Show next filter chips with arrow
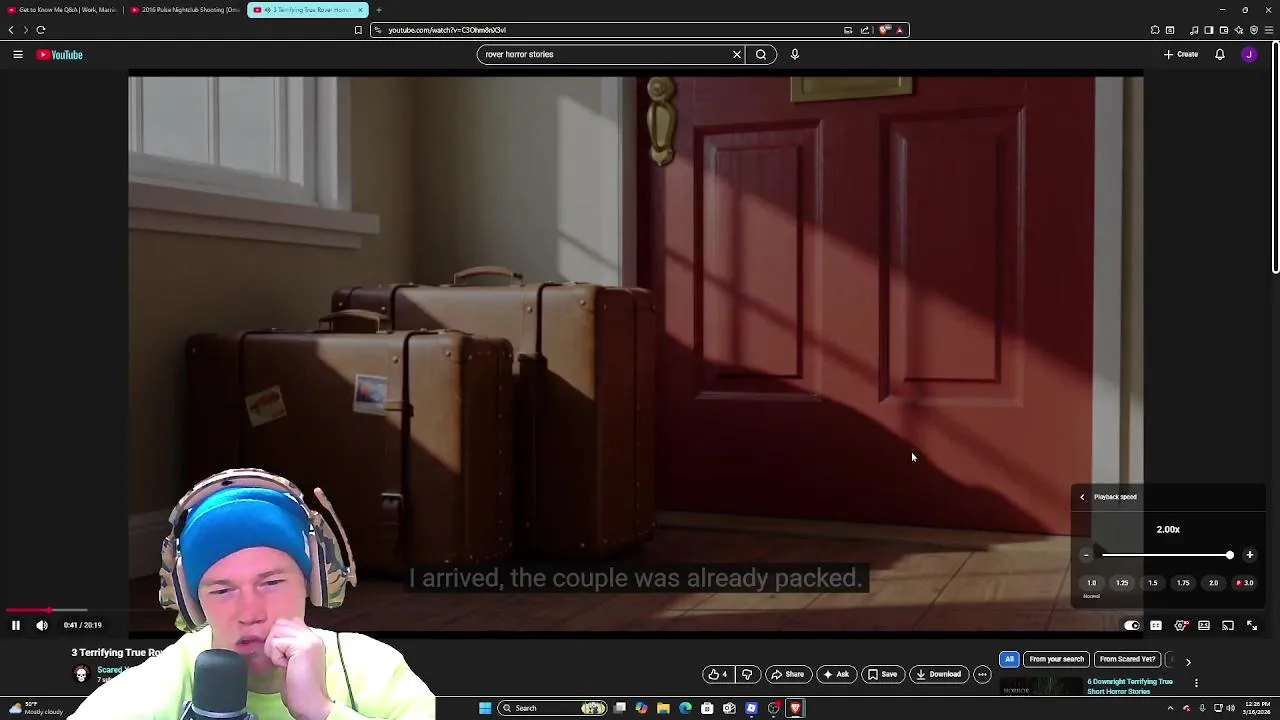The width and height of the screenshot is (1280, 720). 1188,661
